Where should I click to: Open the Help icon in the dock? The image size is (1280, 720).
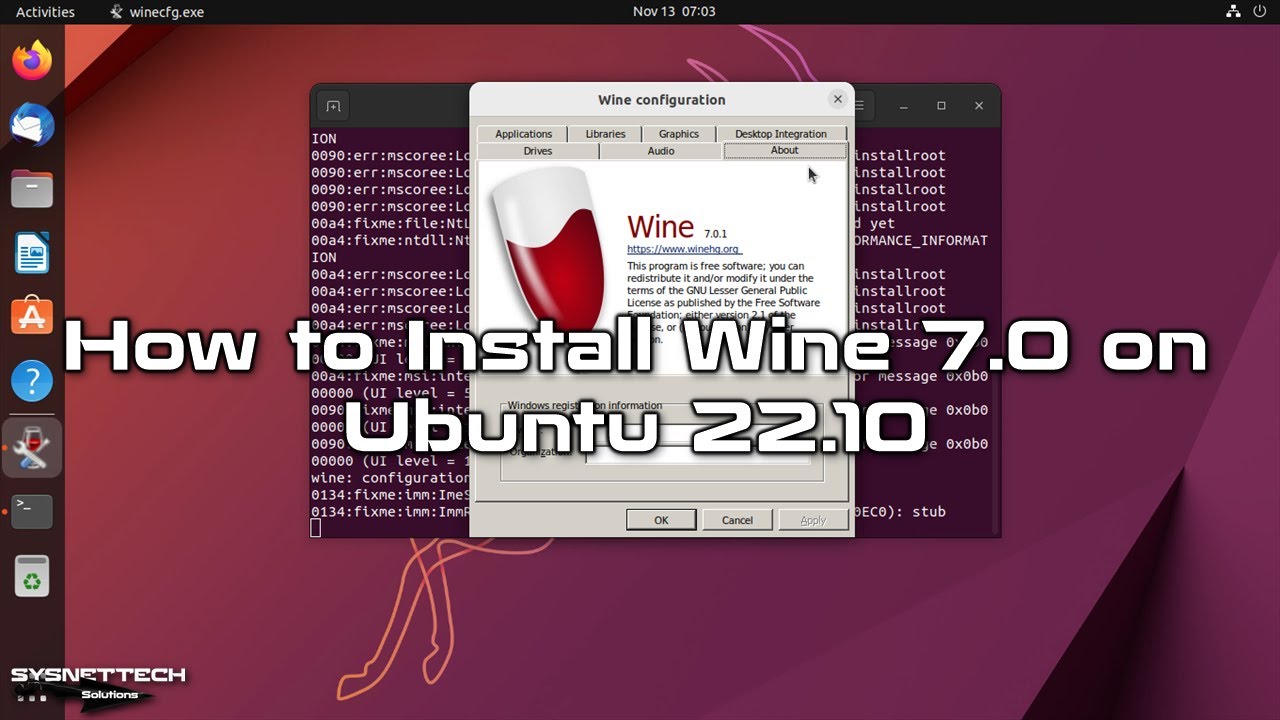pos(32,382)
